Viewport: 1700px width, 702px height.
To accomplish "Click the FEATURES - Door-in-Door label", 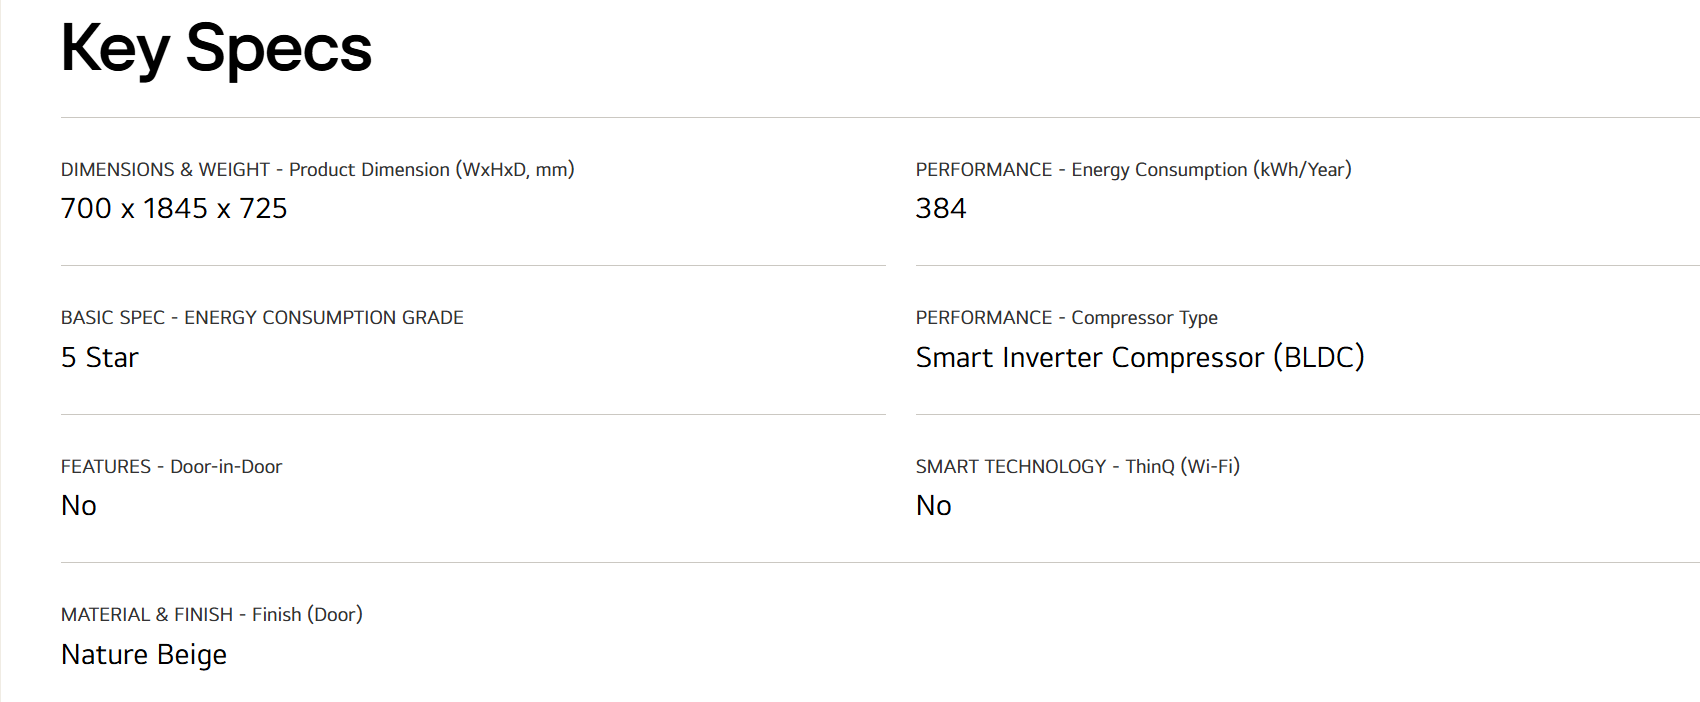I will pyautogui.click(x=171, y=467).
